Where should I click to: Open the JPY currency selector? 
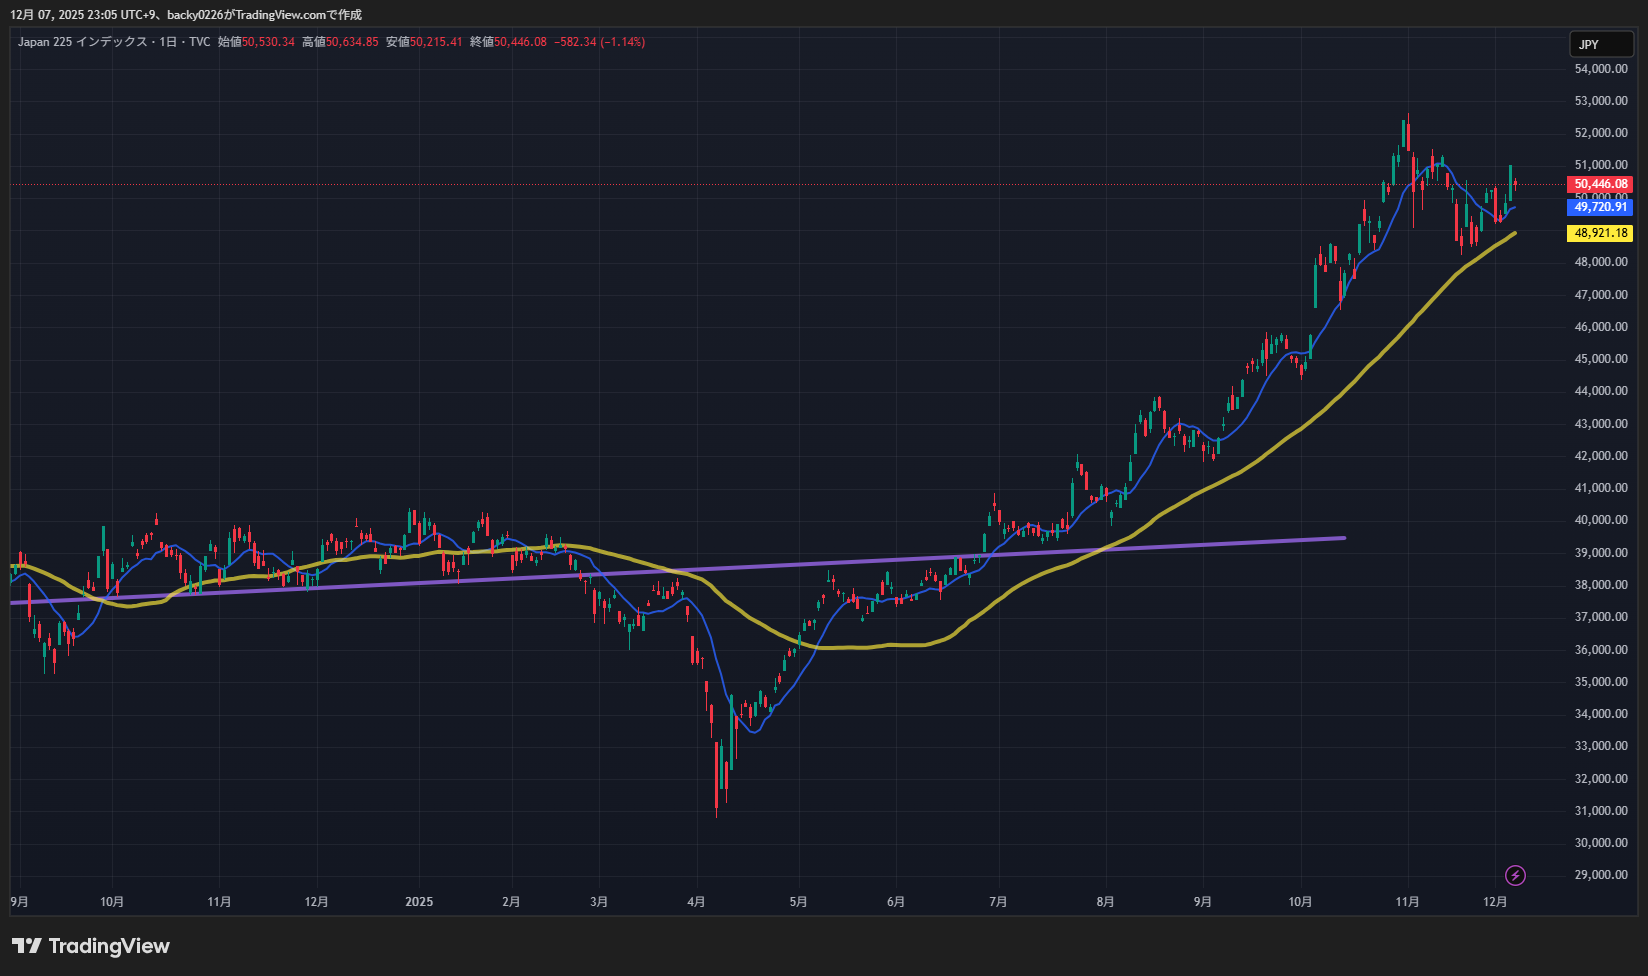pyautogui.click(x=1600, y=44)
